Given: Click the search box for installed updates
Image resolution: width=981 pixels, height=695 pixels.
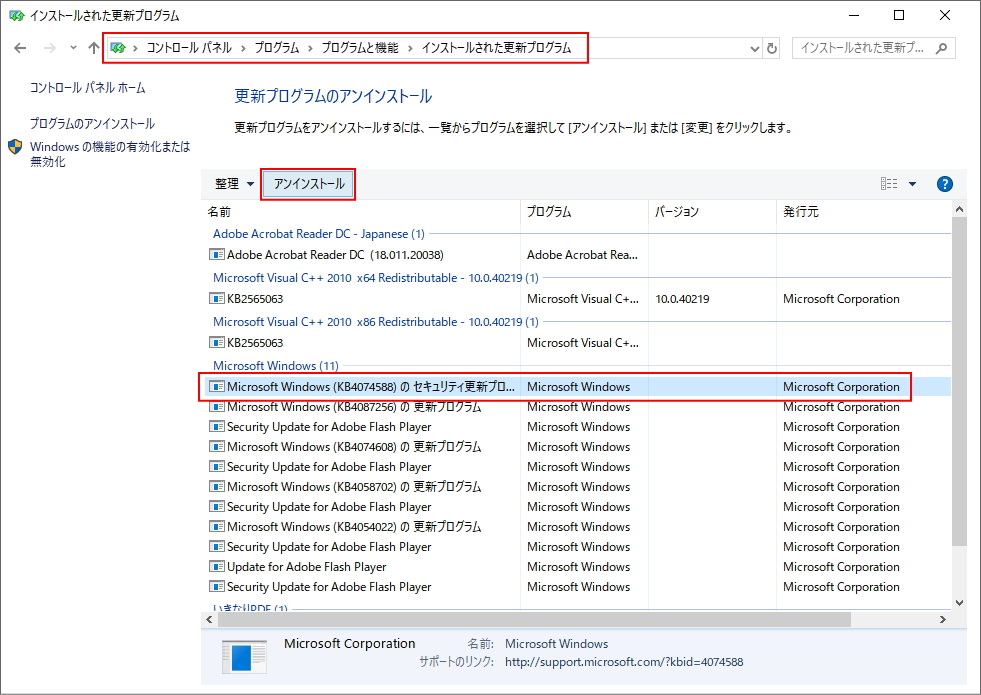Looking at the screenshot, I should (x=862, y=48).
